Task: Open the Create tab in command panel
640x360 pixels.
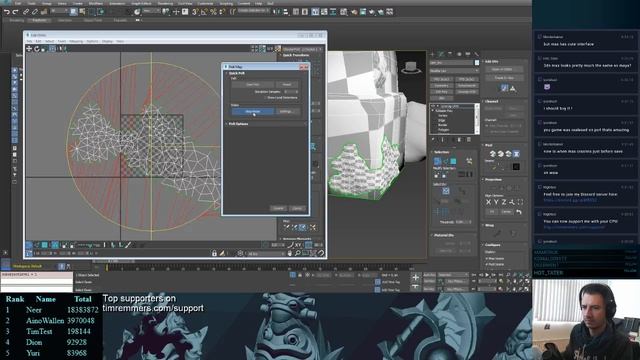Action: [432, 54]
